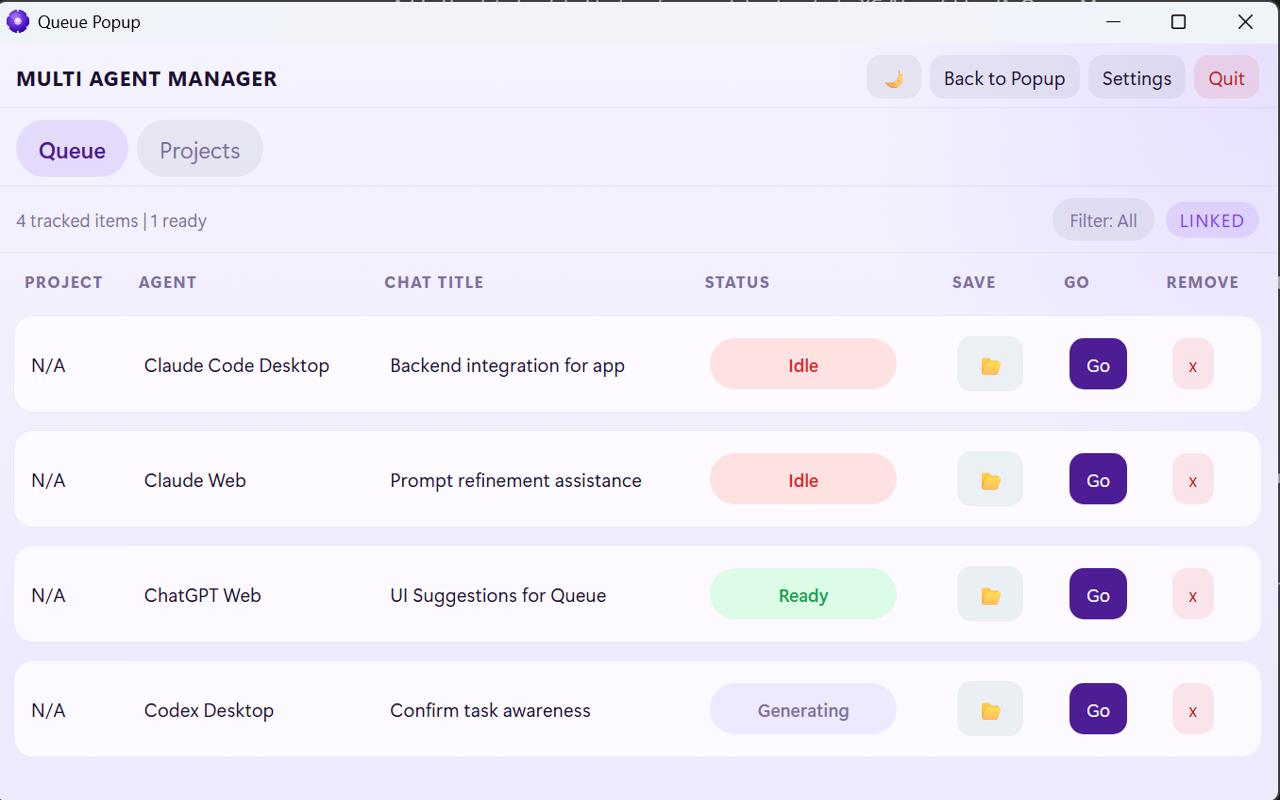Open the Filter: All dropdown

click(x=1103, y=220)
